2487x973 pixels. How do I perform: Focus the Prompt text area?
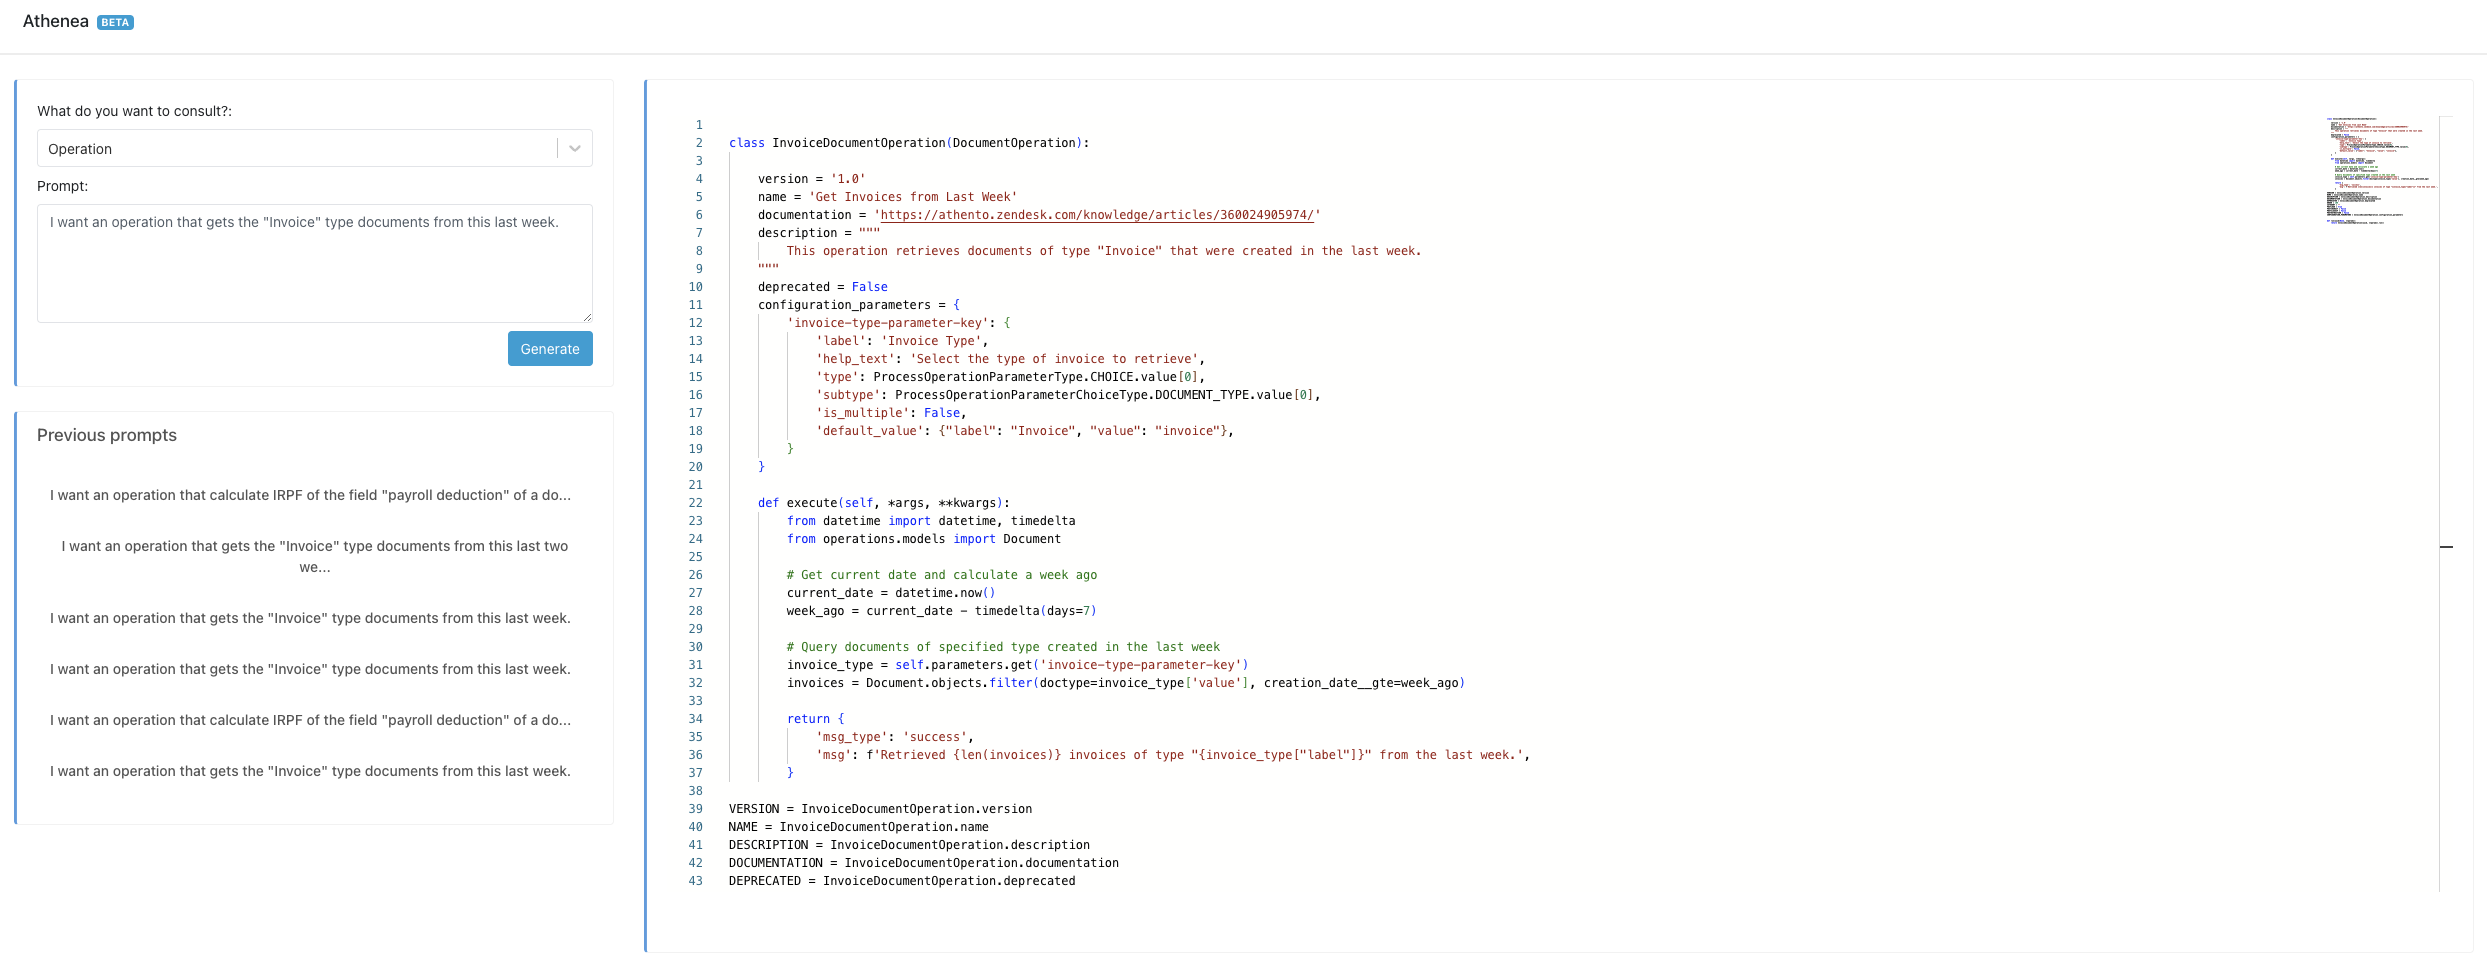[314, 263]
